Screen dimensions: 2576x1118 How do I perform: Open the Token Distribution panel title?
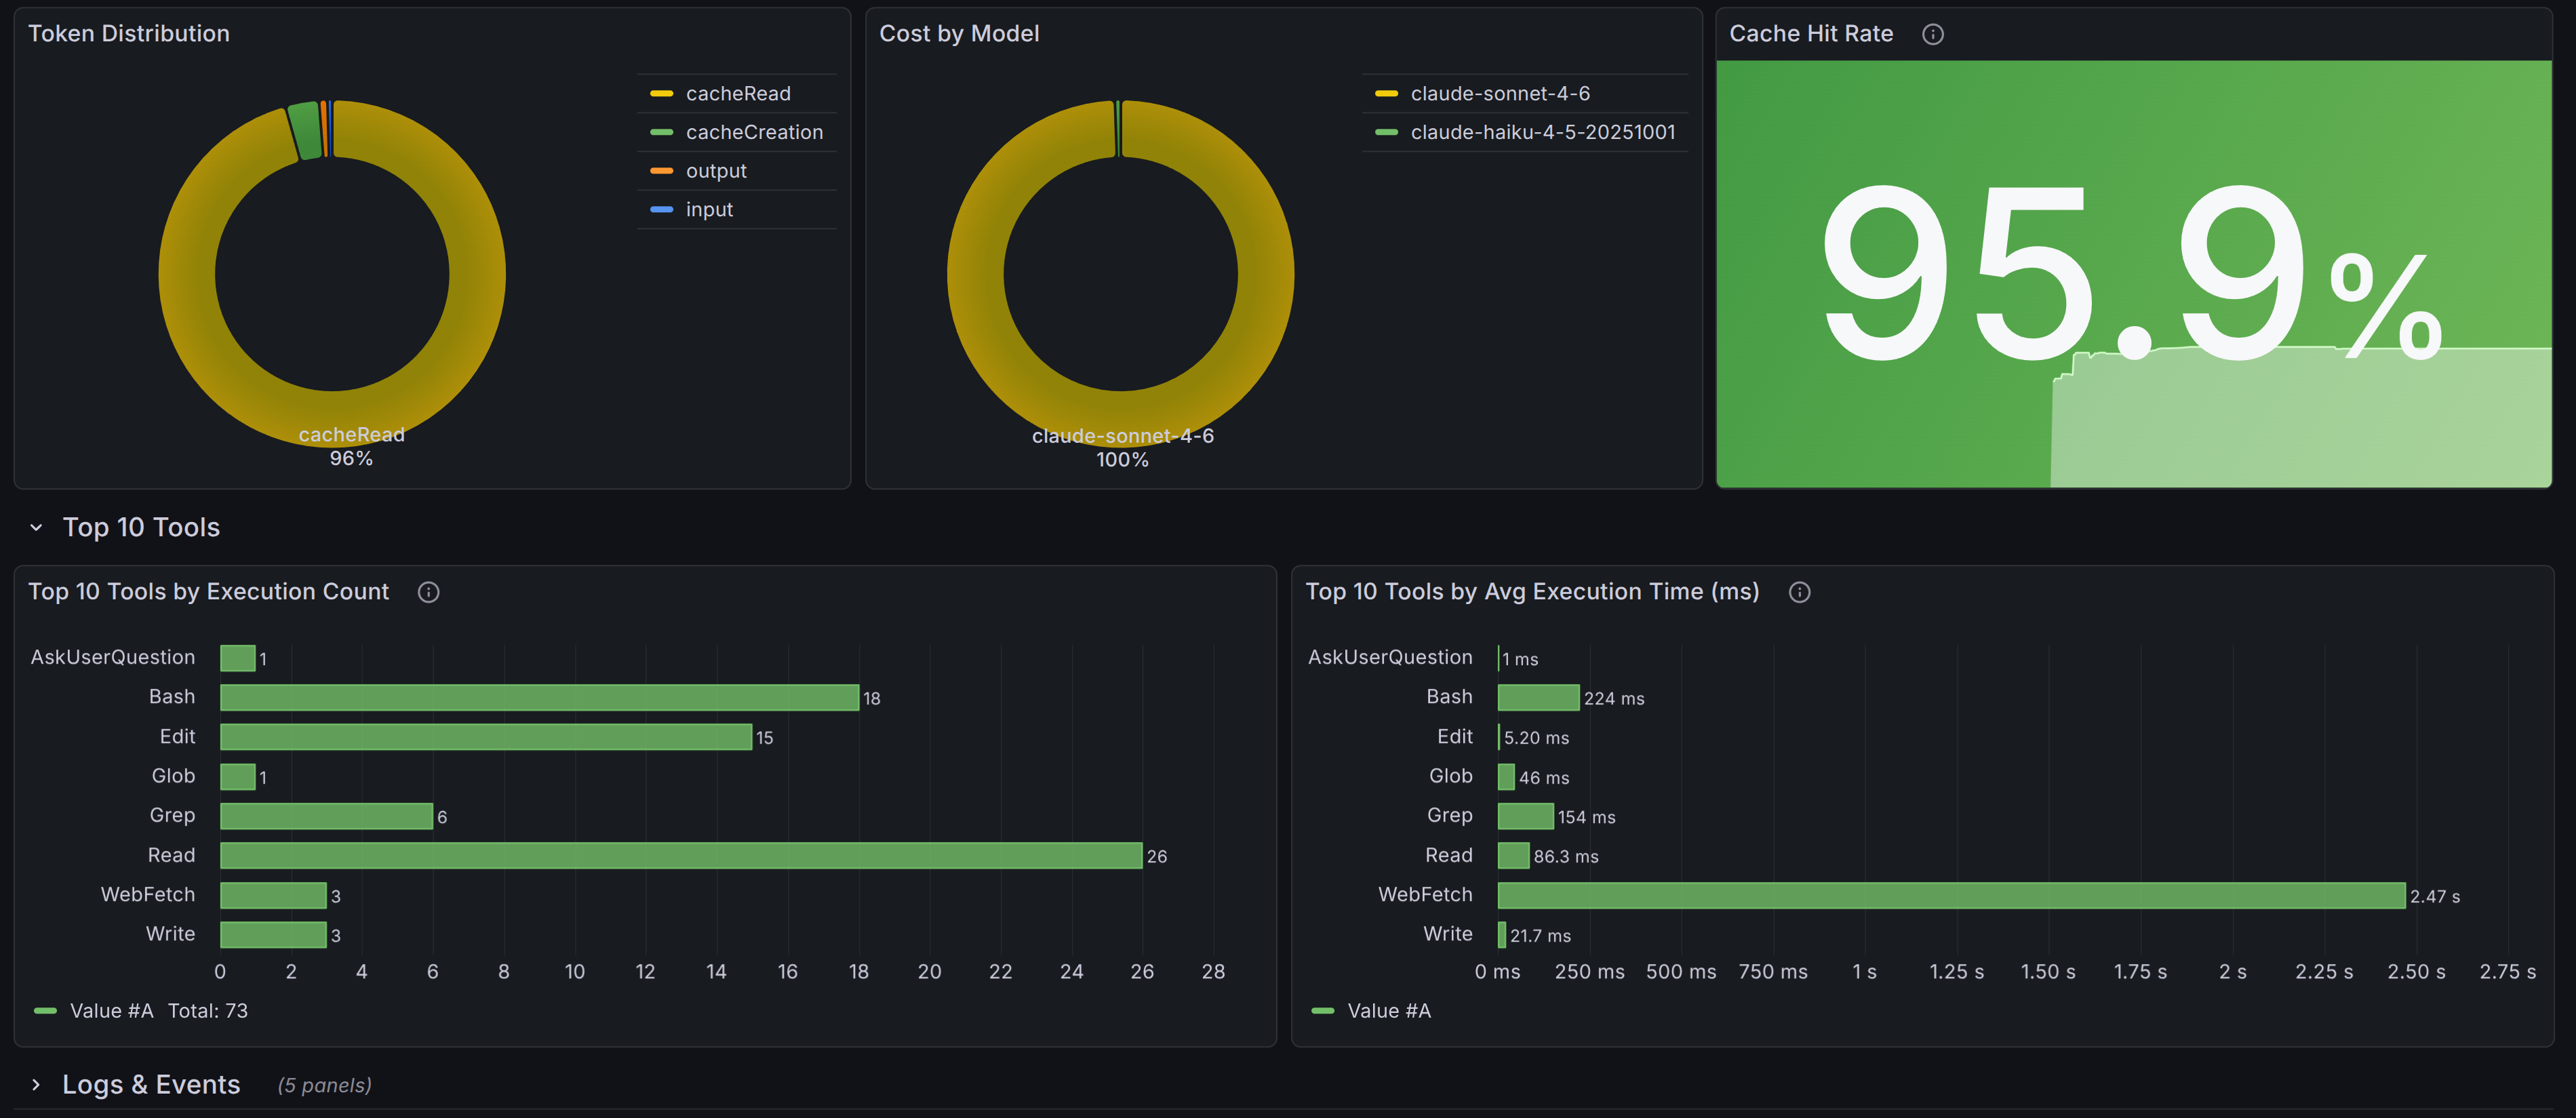pyautogui.click(x=129, y=33)
